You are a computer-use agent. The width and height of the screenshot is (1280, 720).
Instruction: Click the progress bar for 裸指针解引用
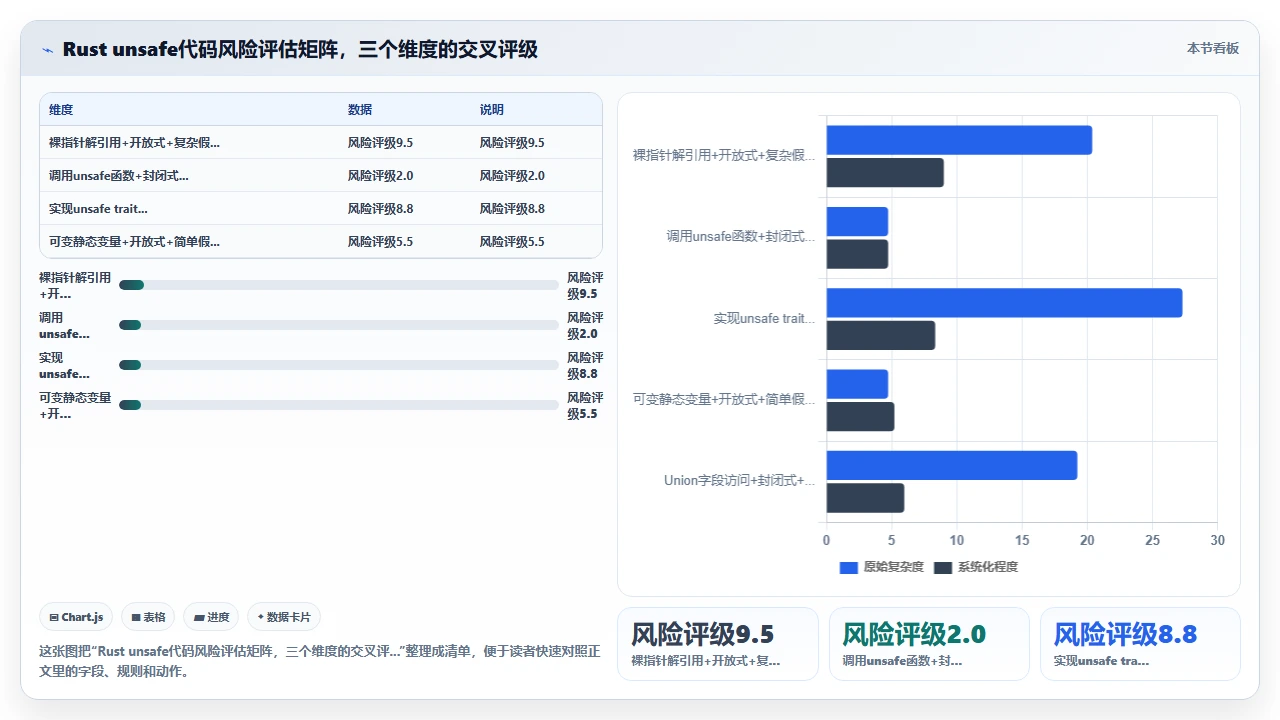(339, 285)
